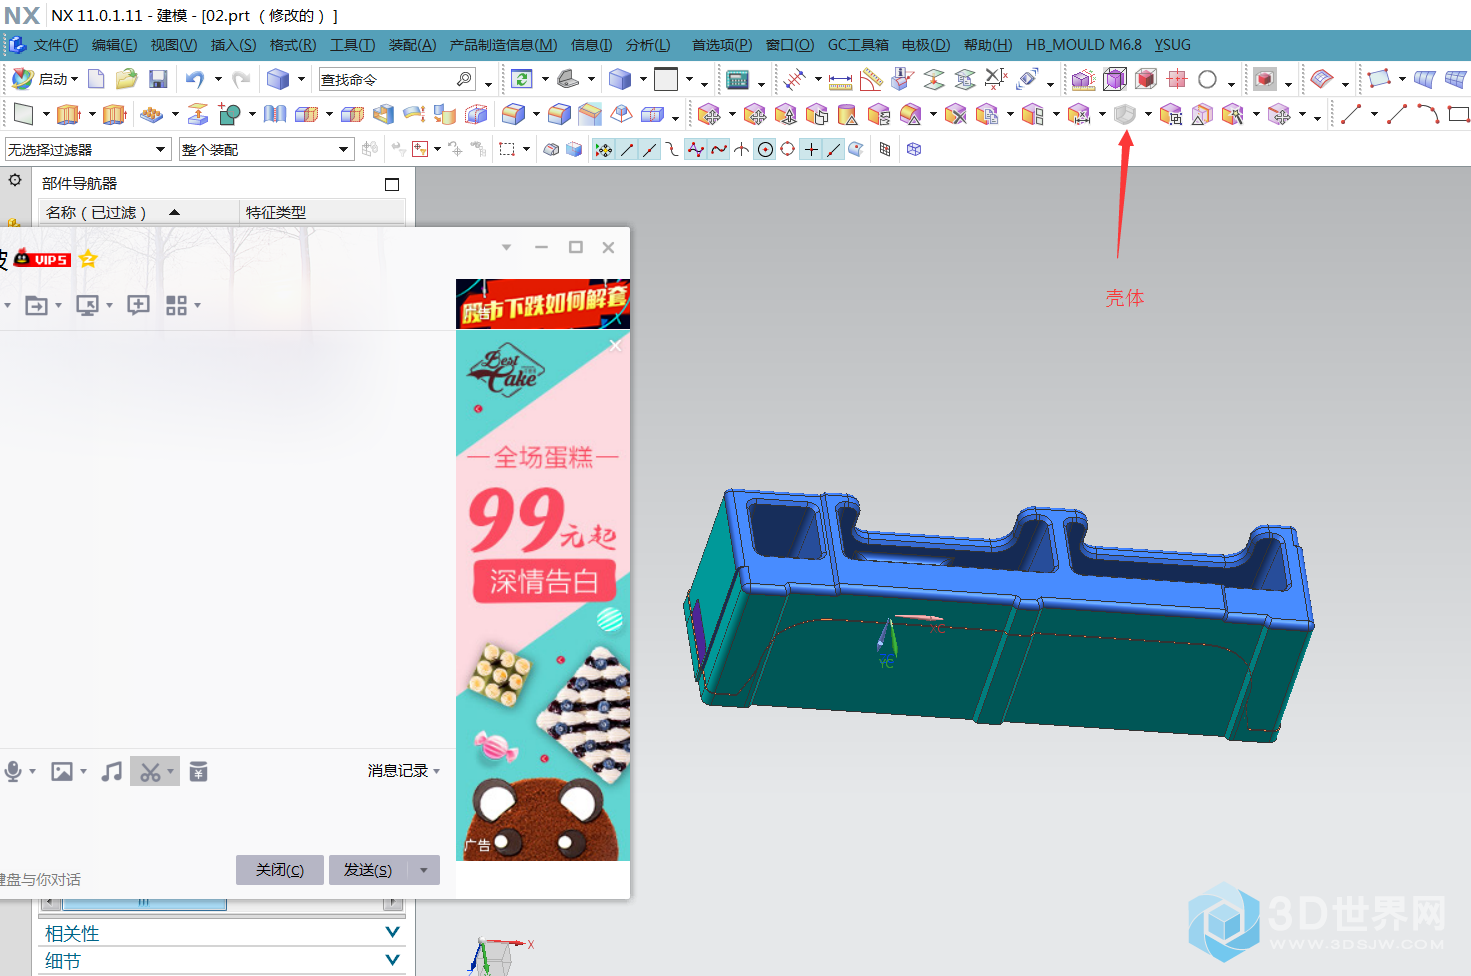Open the HB_MOULD M6.8 menu
Image resolution: width=1471 pixels, height=976 pixels.
(1083, 45)
